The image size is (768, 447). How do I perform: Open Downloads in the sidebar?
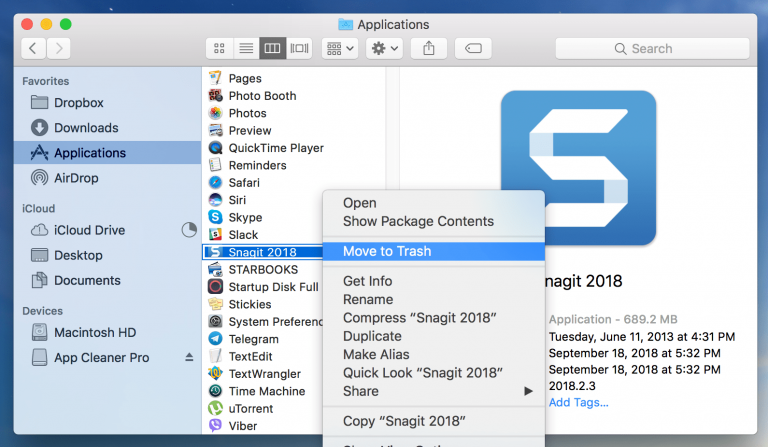(107, 128)
